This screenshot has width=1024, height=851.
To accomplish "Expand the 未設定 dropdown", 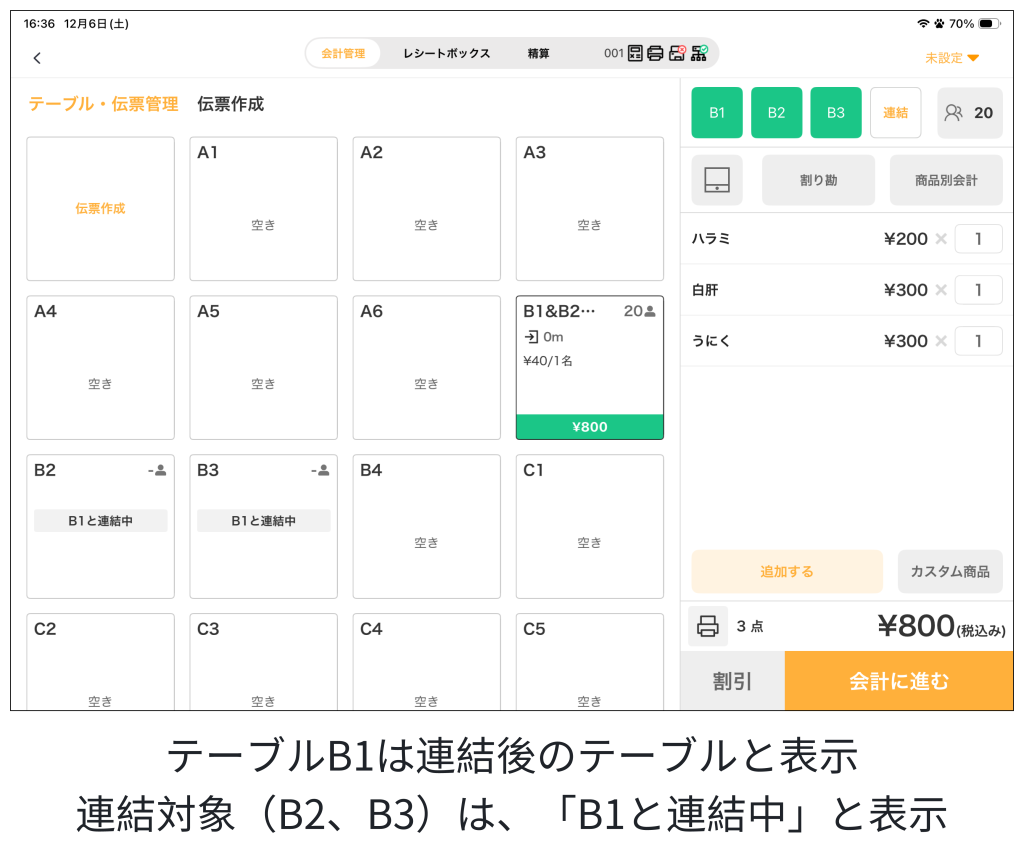I will point(951,58).
